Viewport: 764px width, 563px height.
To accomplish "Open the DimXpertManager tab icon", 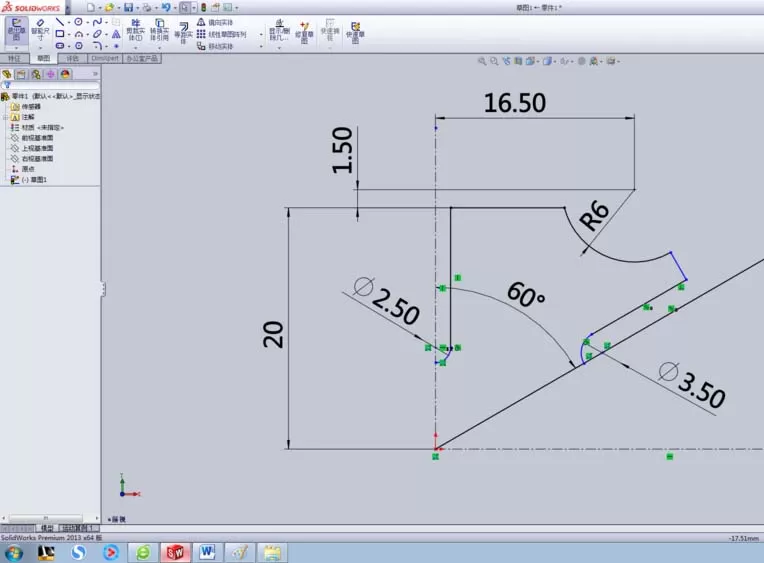I will [x=51, y=74].
